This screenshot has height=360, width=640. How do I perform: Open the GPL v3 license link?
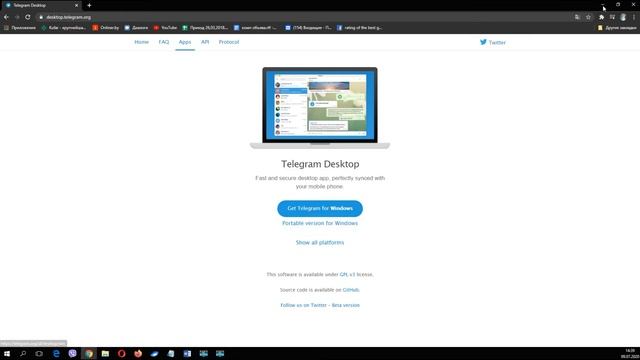[x=347, y=274]
